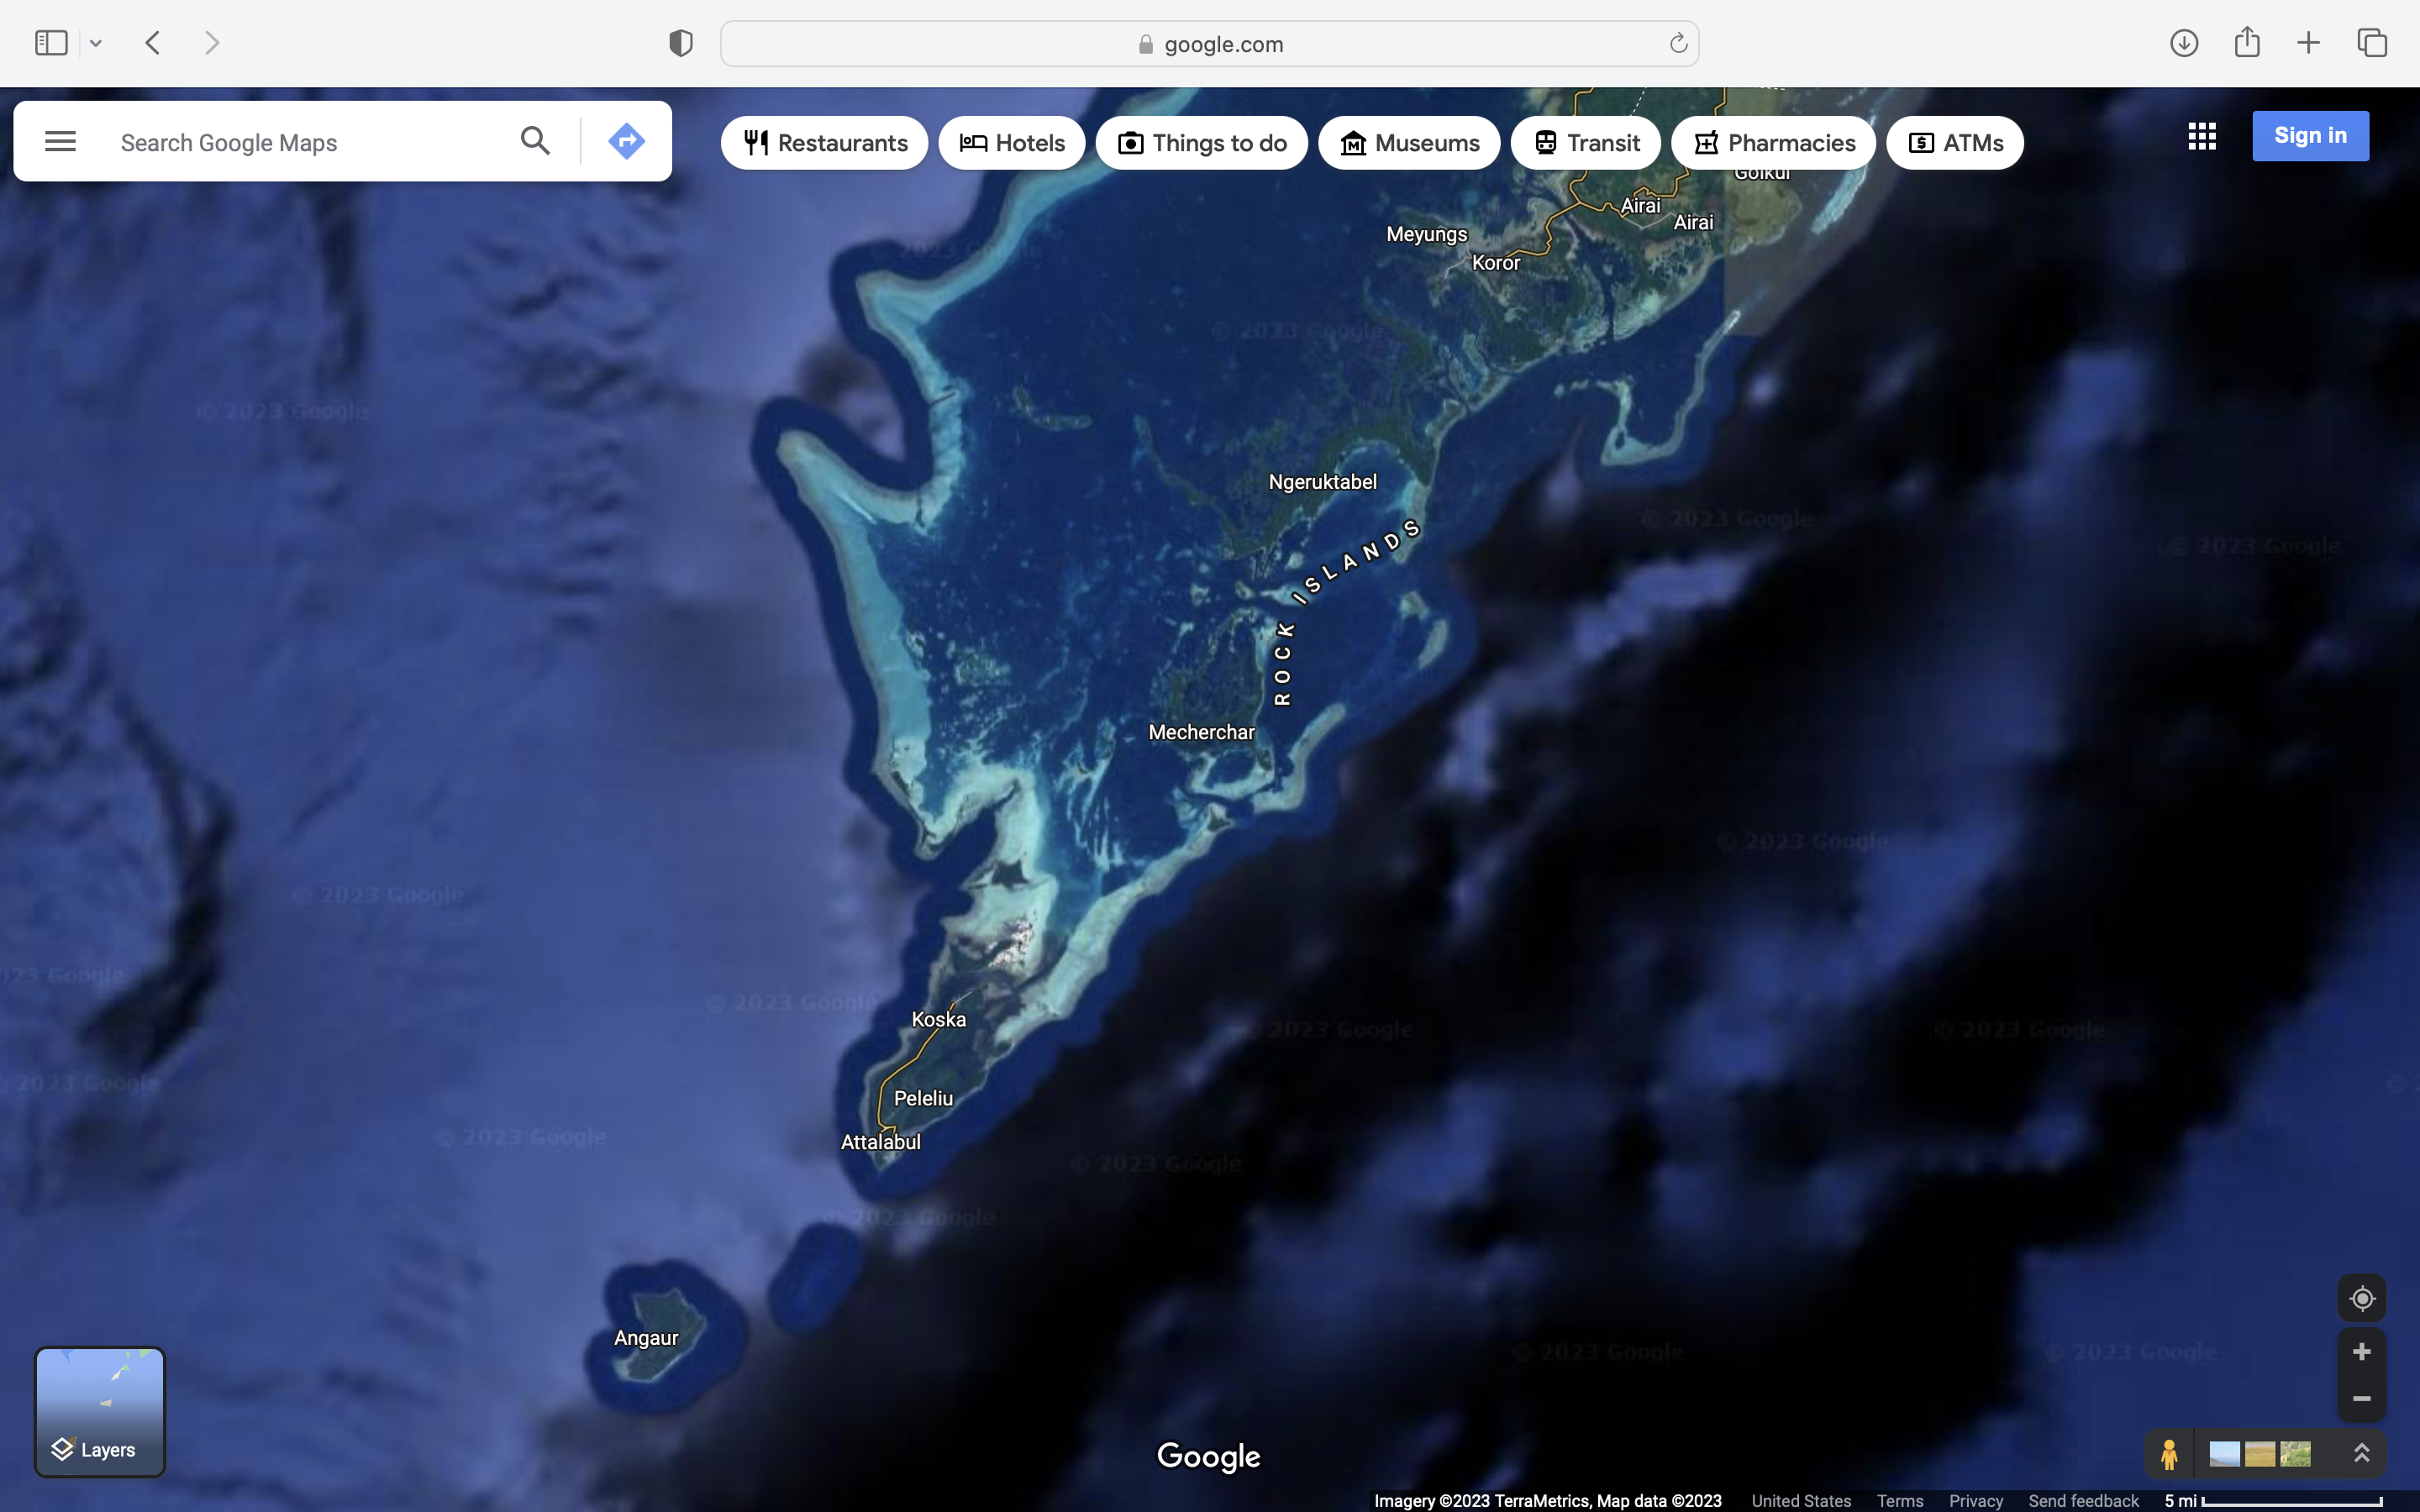2420x1512 pixels.
Task: Toggle the Safari sidebar button
Action: (51, 43)
